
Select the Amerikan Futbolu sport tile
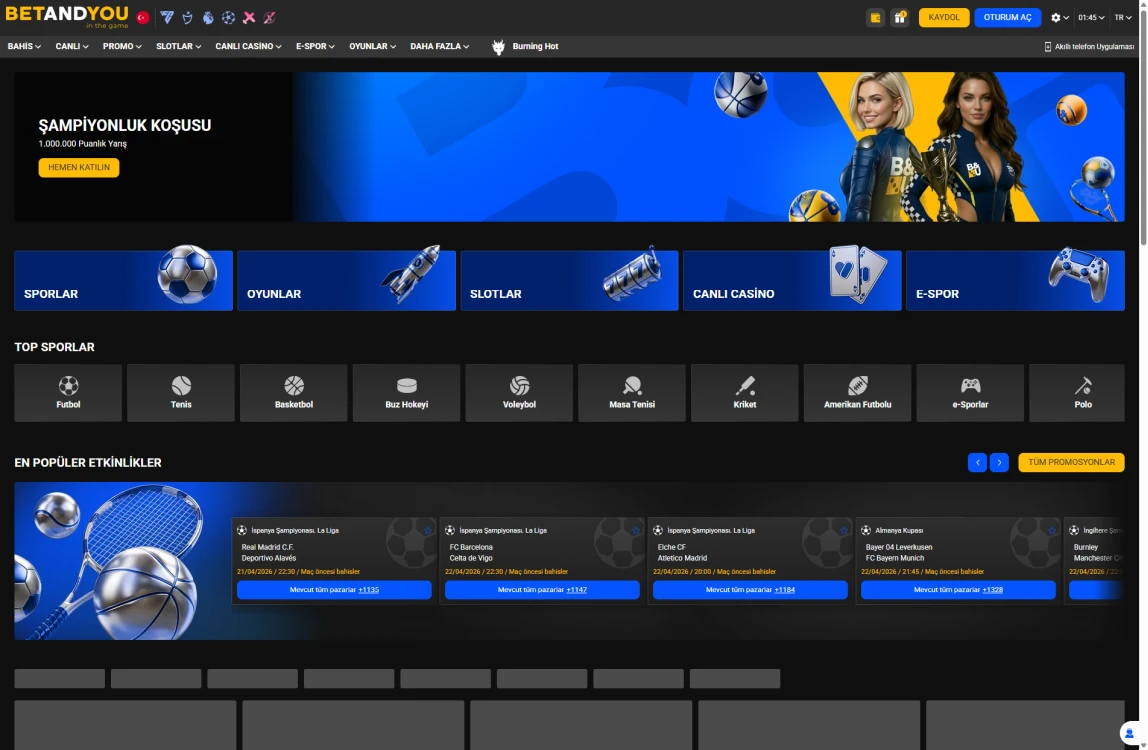tap(857, 393)
